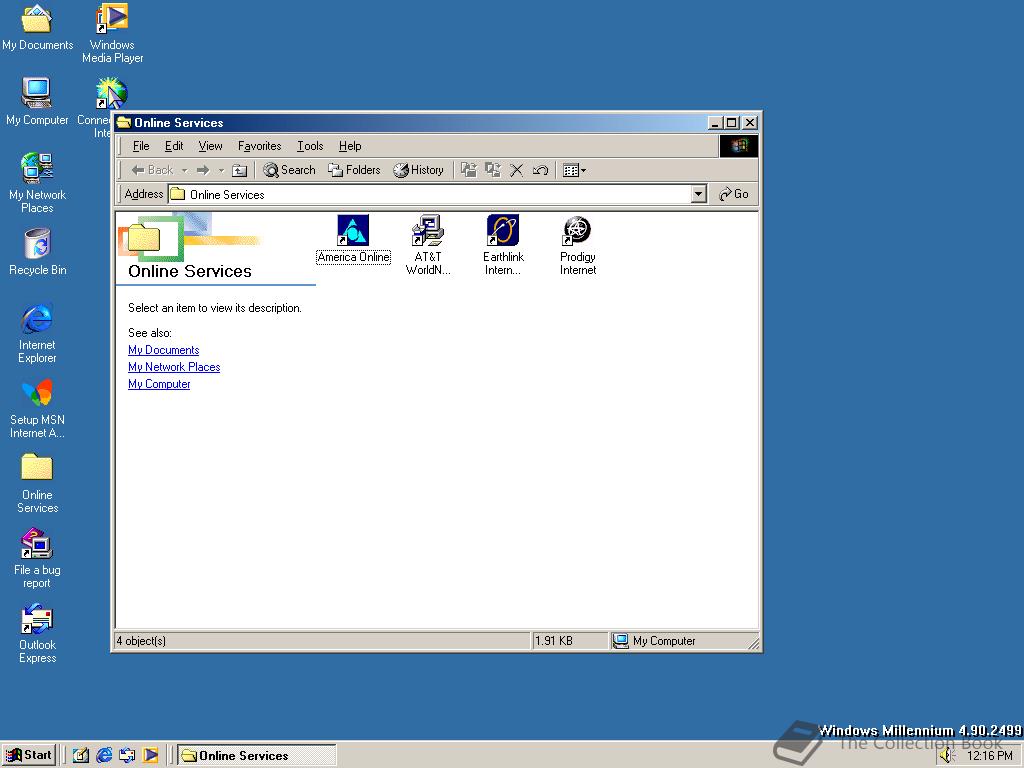Select Internet Explorer desktop icon
Screen dimensions: 1024x768
[x=37, y=334]
